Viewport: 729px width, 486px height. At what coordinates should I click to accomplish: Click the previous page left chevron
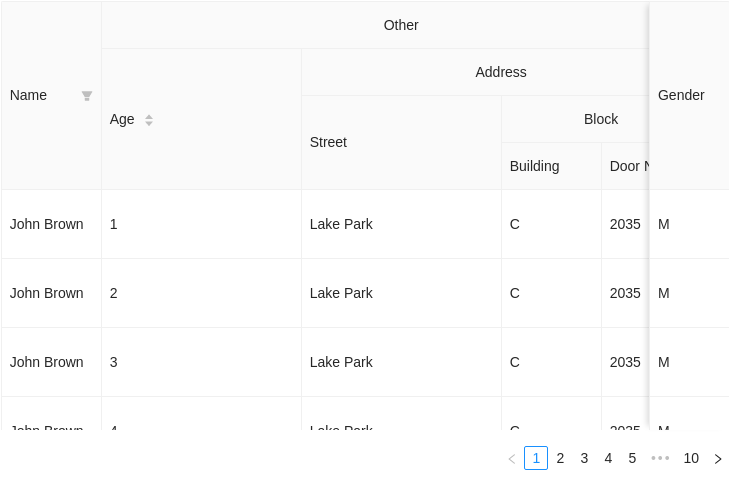click(x=512, y=459)
